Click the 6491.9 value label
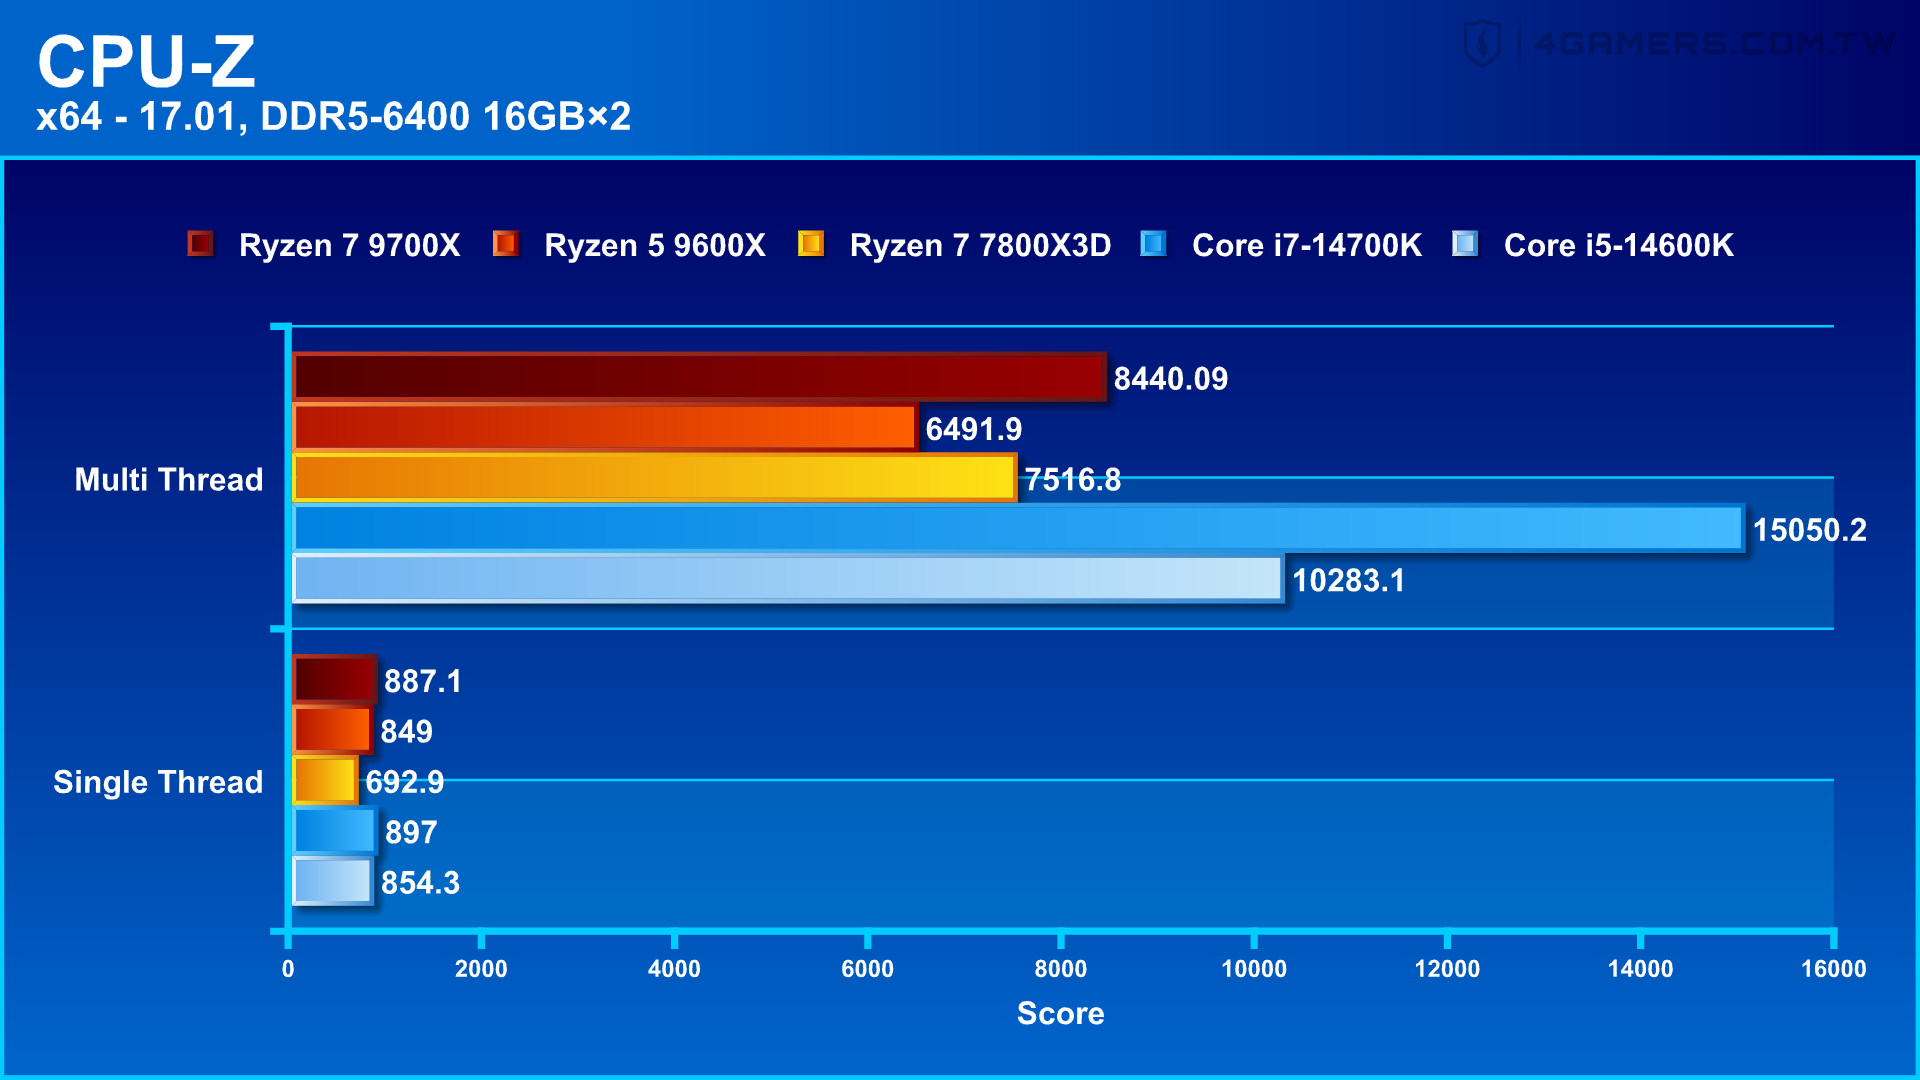Image resolution: width=1920 pixels, height=1080 pixels. click(x=974, y=429)
